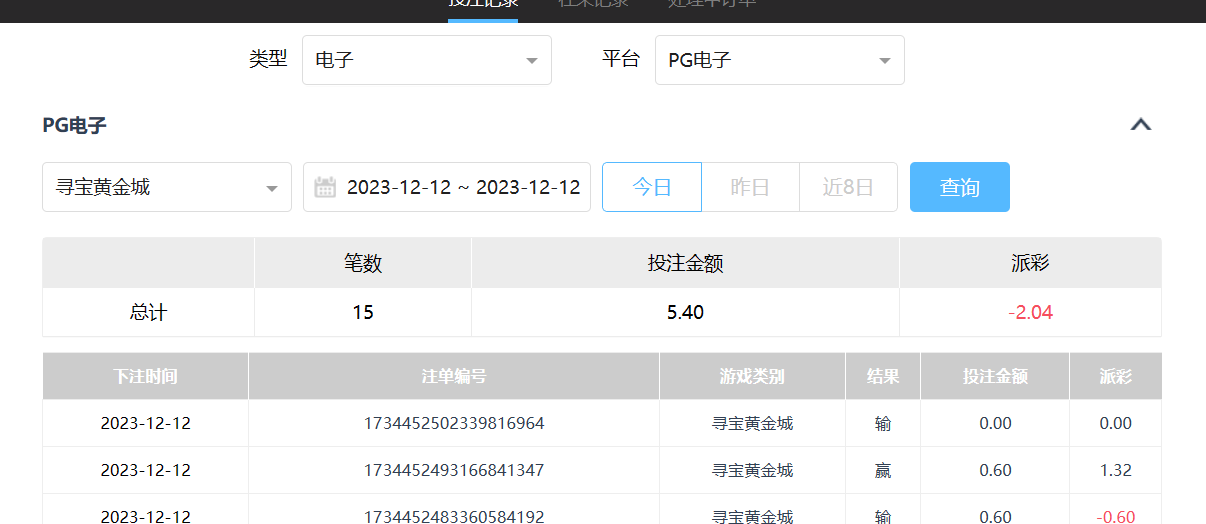Collapse the PG电子 section with chevron
Image resolution: width=1206 pixels, height=524 pixels.
coord(1140,125)
